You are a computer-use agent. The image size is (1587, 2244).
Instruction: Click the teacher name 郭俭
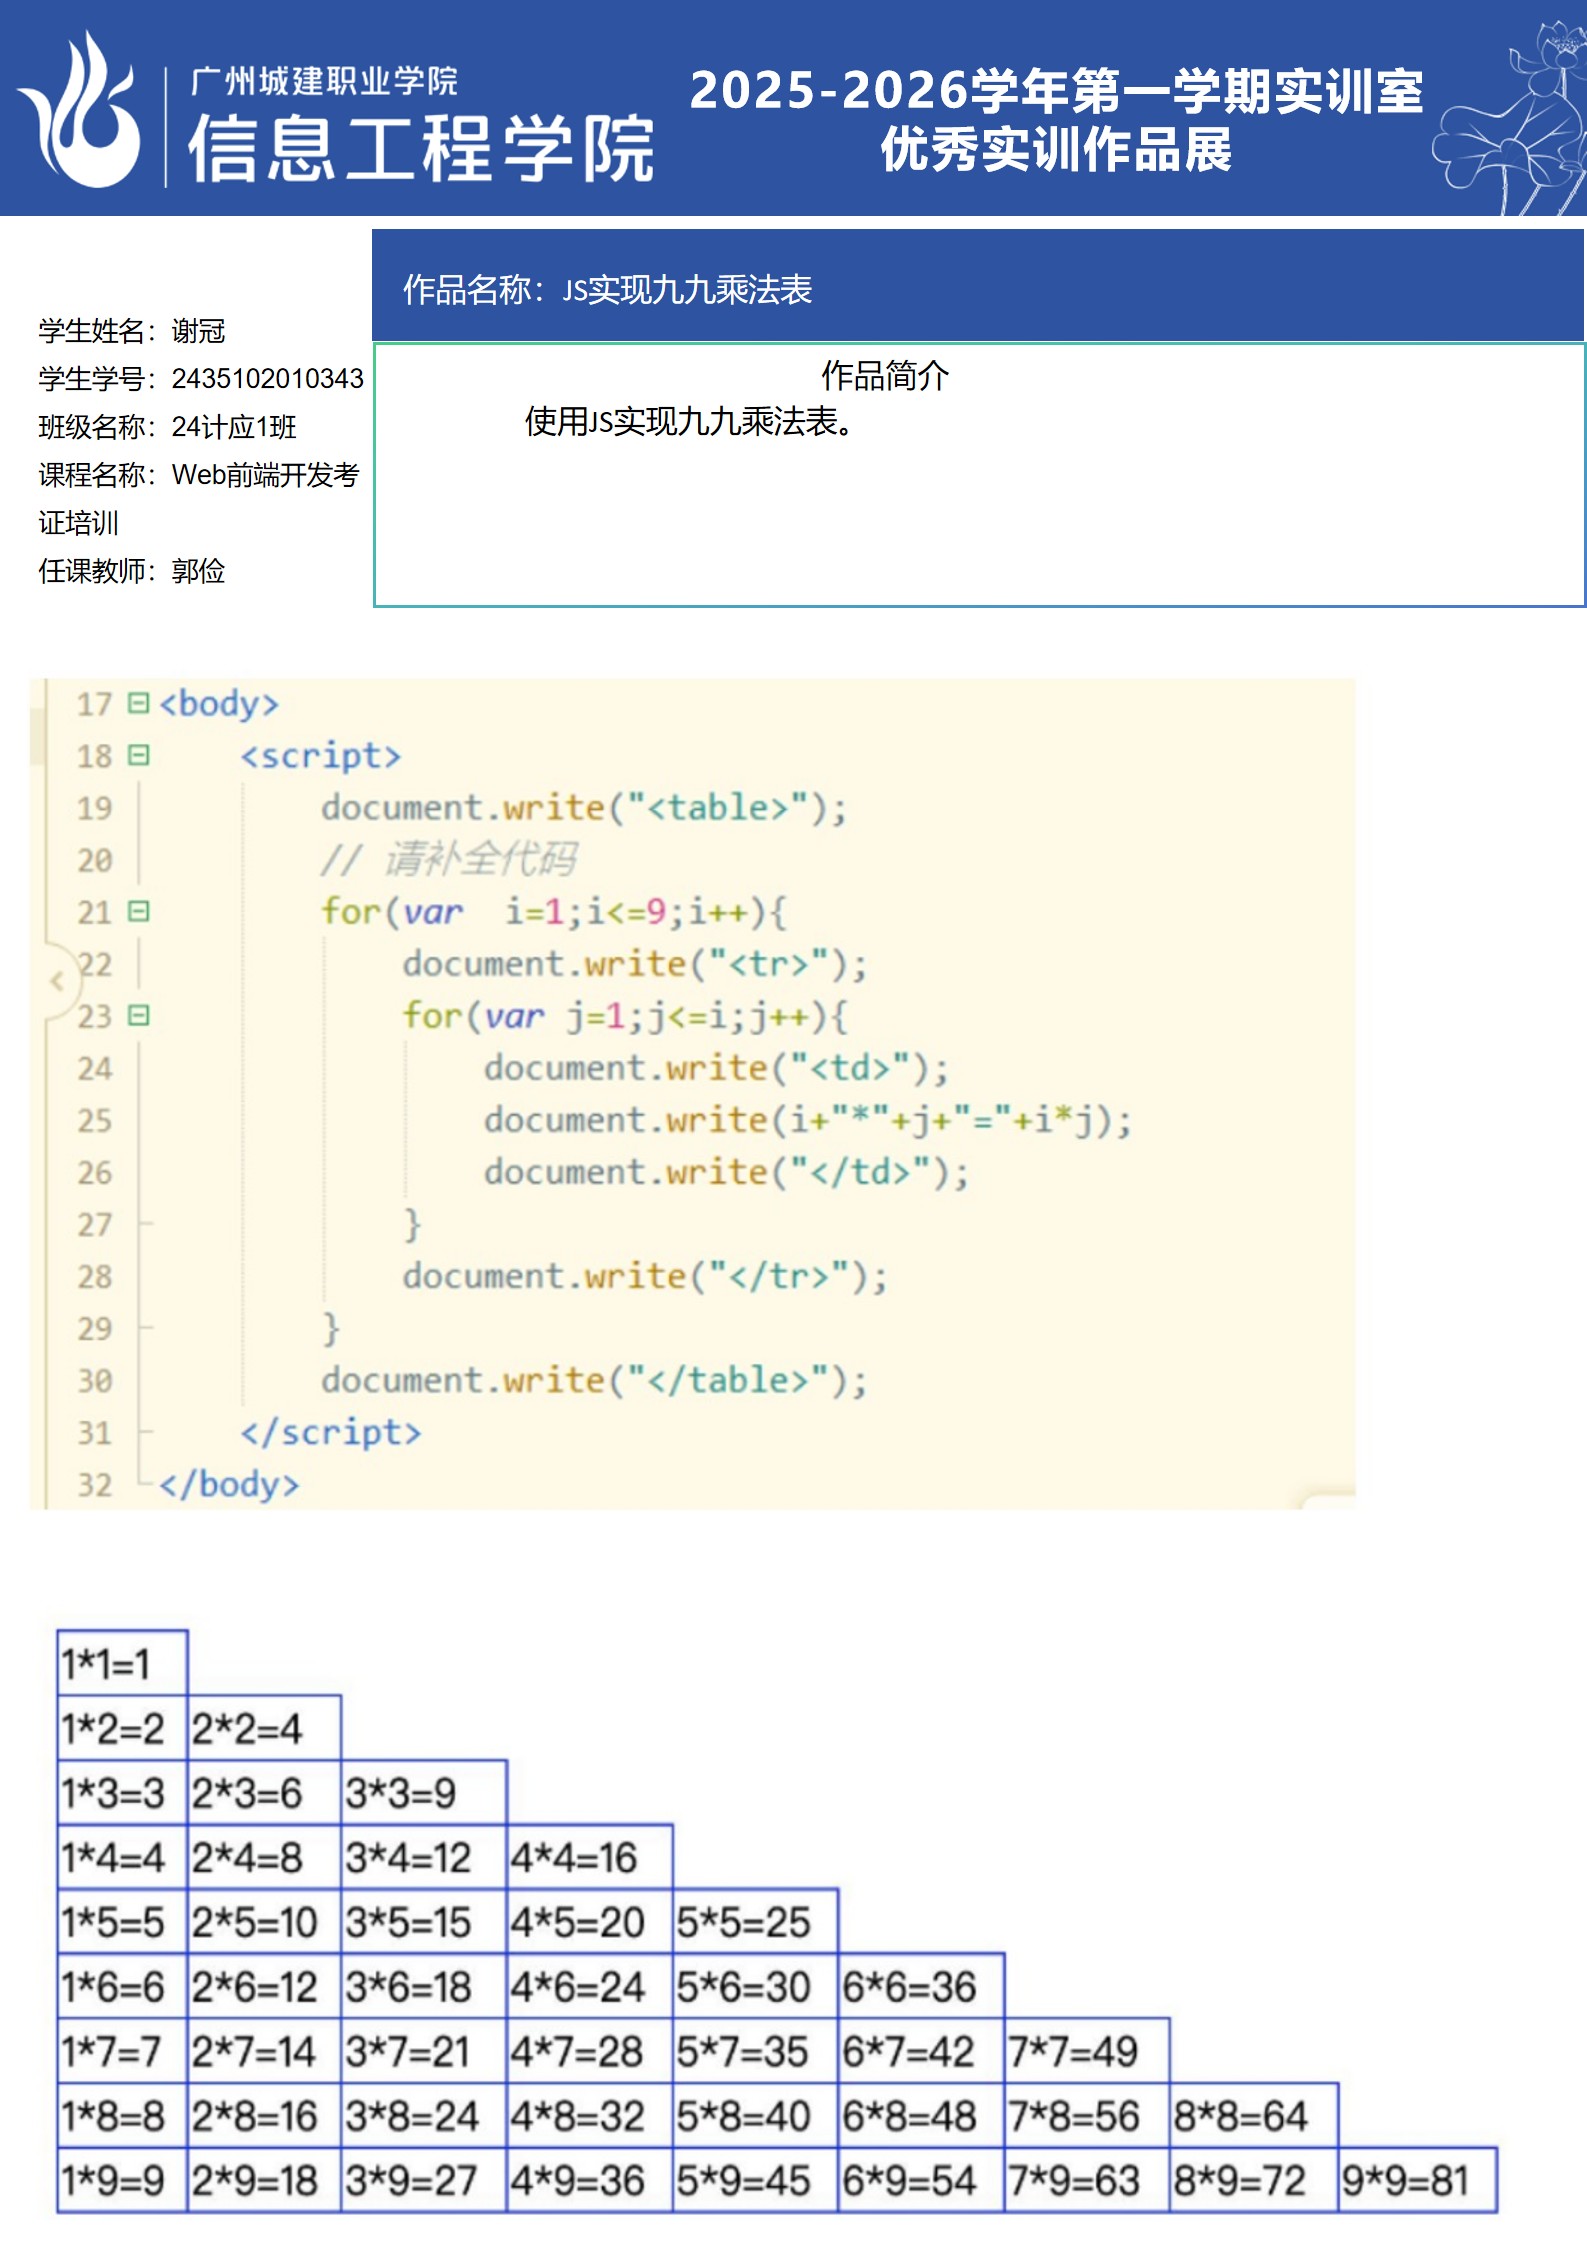(198, 571)
